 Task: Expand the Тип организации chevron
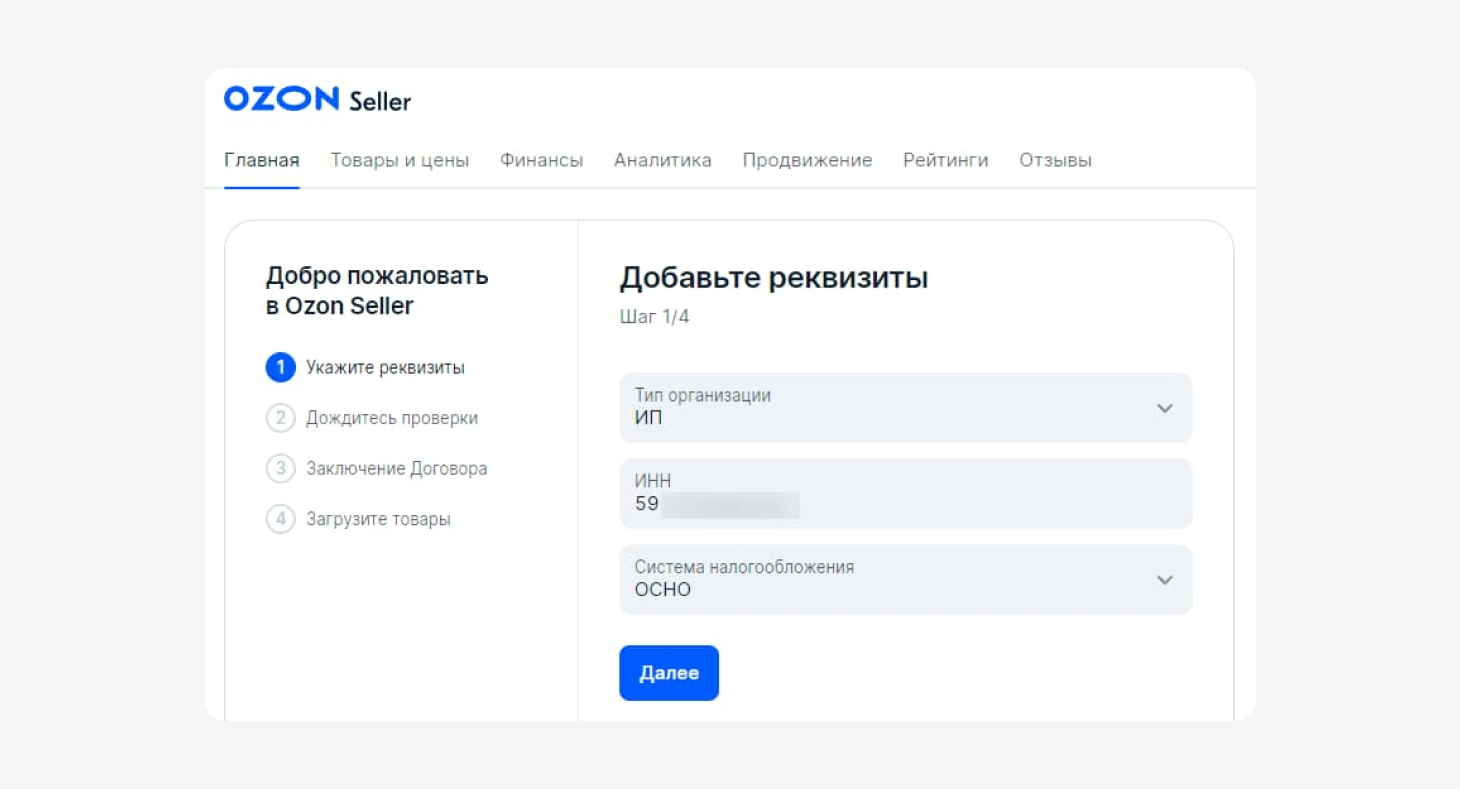(1164, 408)
